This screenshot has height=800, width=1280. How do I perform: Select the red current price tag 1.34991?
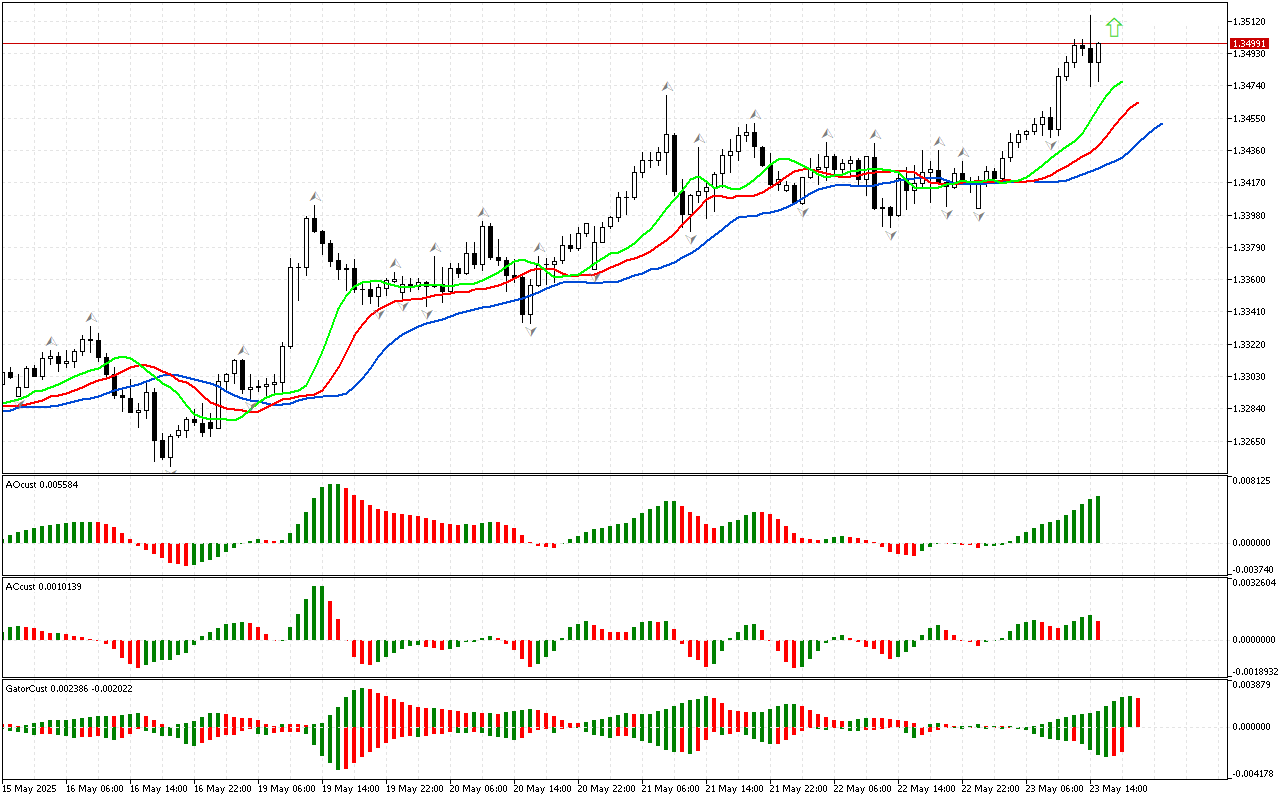(x=1247, y=43)
